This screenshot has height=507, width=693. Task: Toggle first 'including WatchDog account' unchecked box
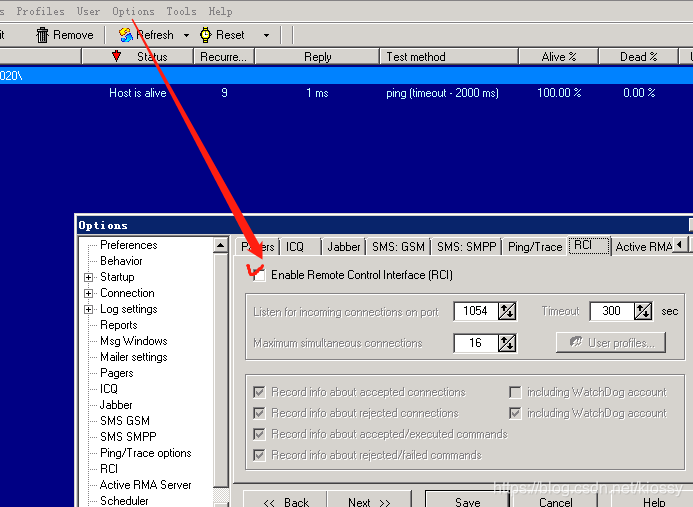[515, 392]
